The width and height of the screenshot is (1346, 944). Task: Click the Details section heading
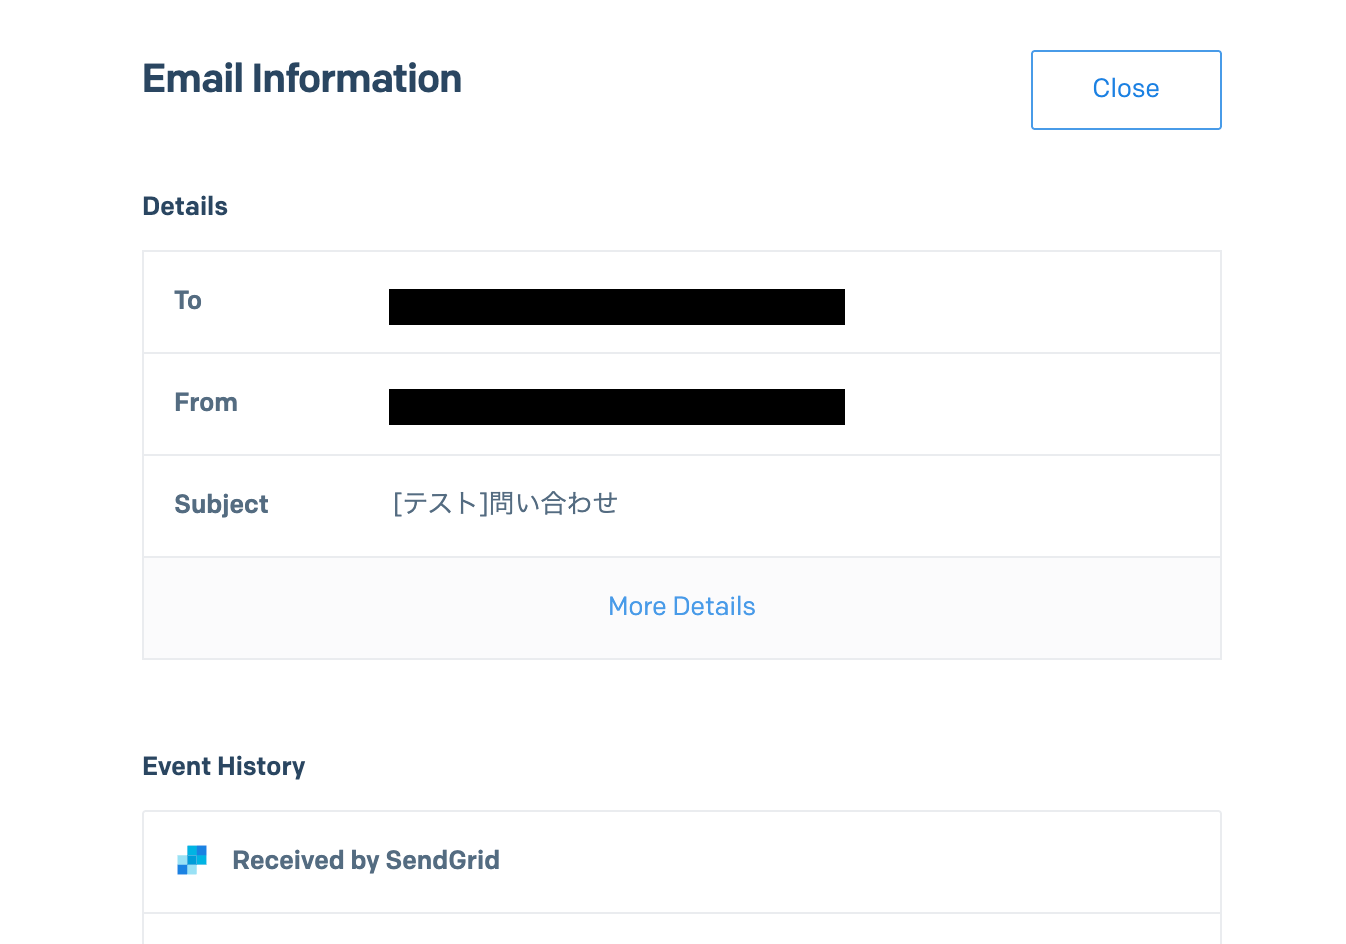(185, 206)
